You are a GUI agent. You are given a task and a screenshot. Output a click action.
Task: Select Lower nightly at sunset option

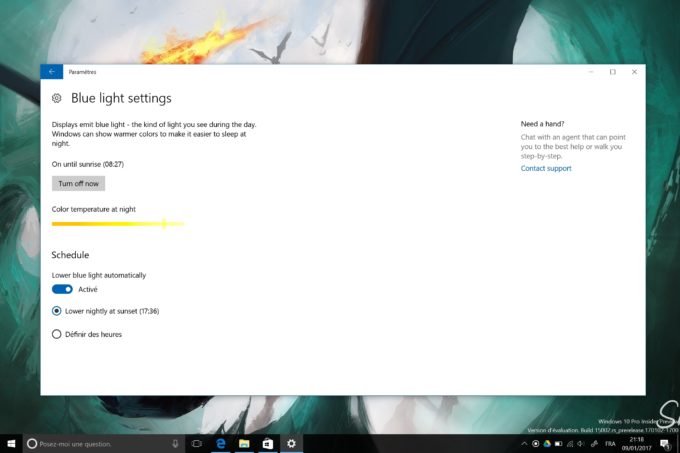(x=105, y=311)
